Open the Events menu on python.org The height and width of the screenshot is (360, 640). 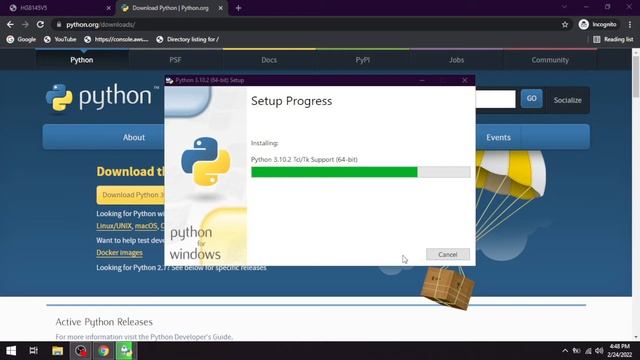point(498,137)
